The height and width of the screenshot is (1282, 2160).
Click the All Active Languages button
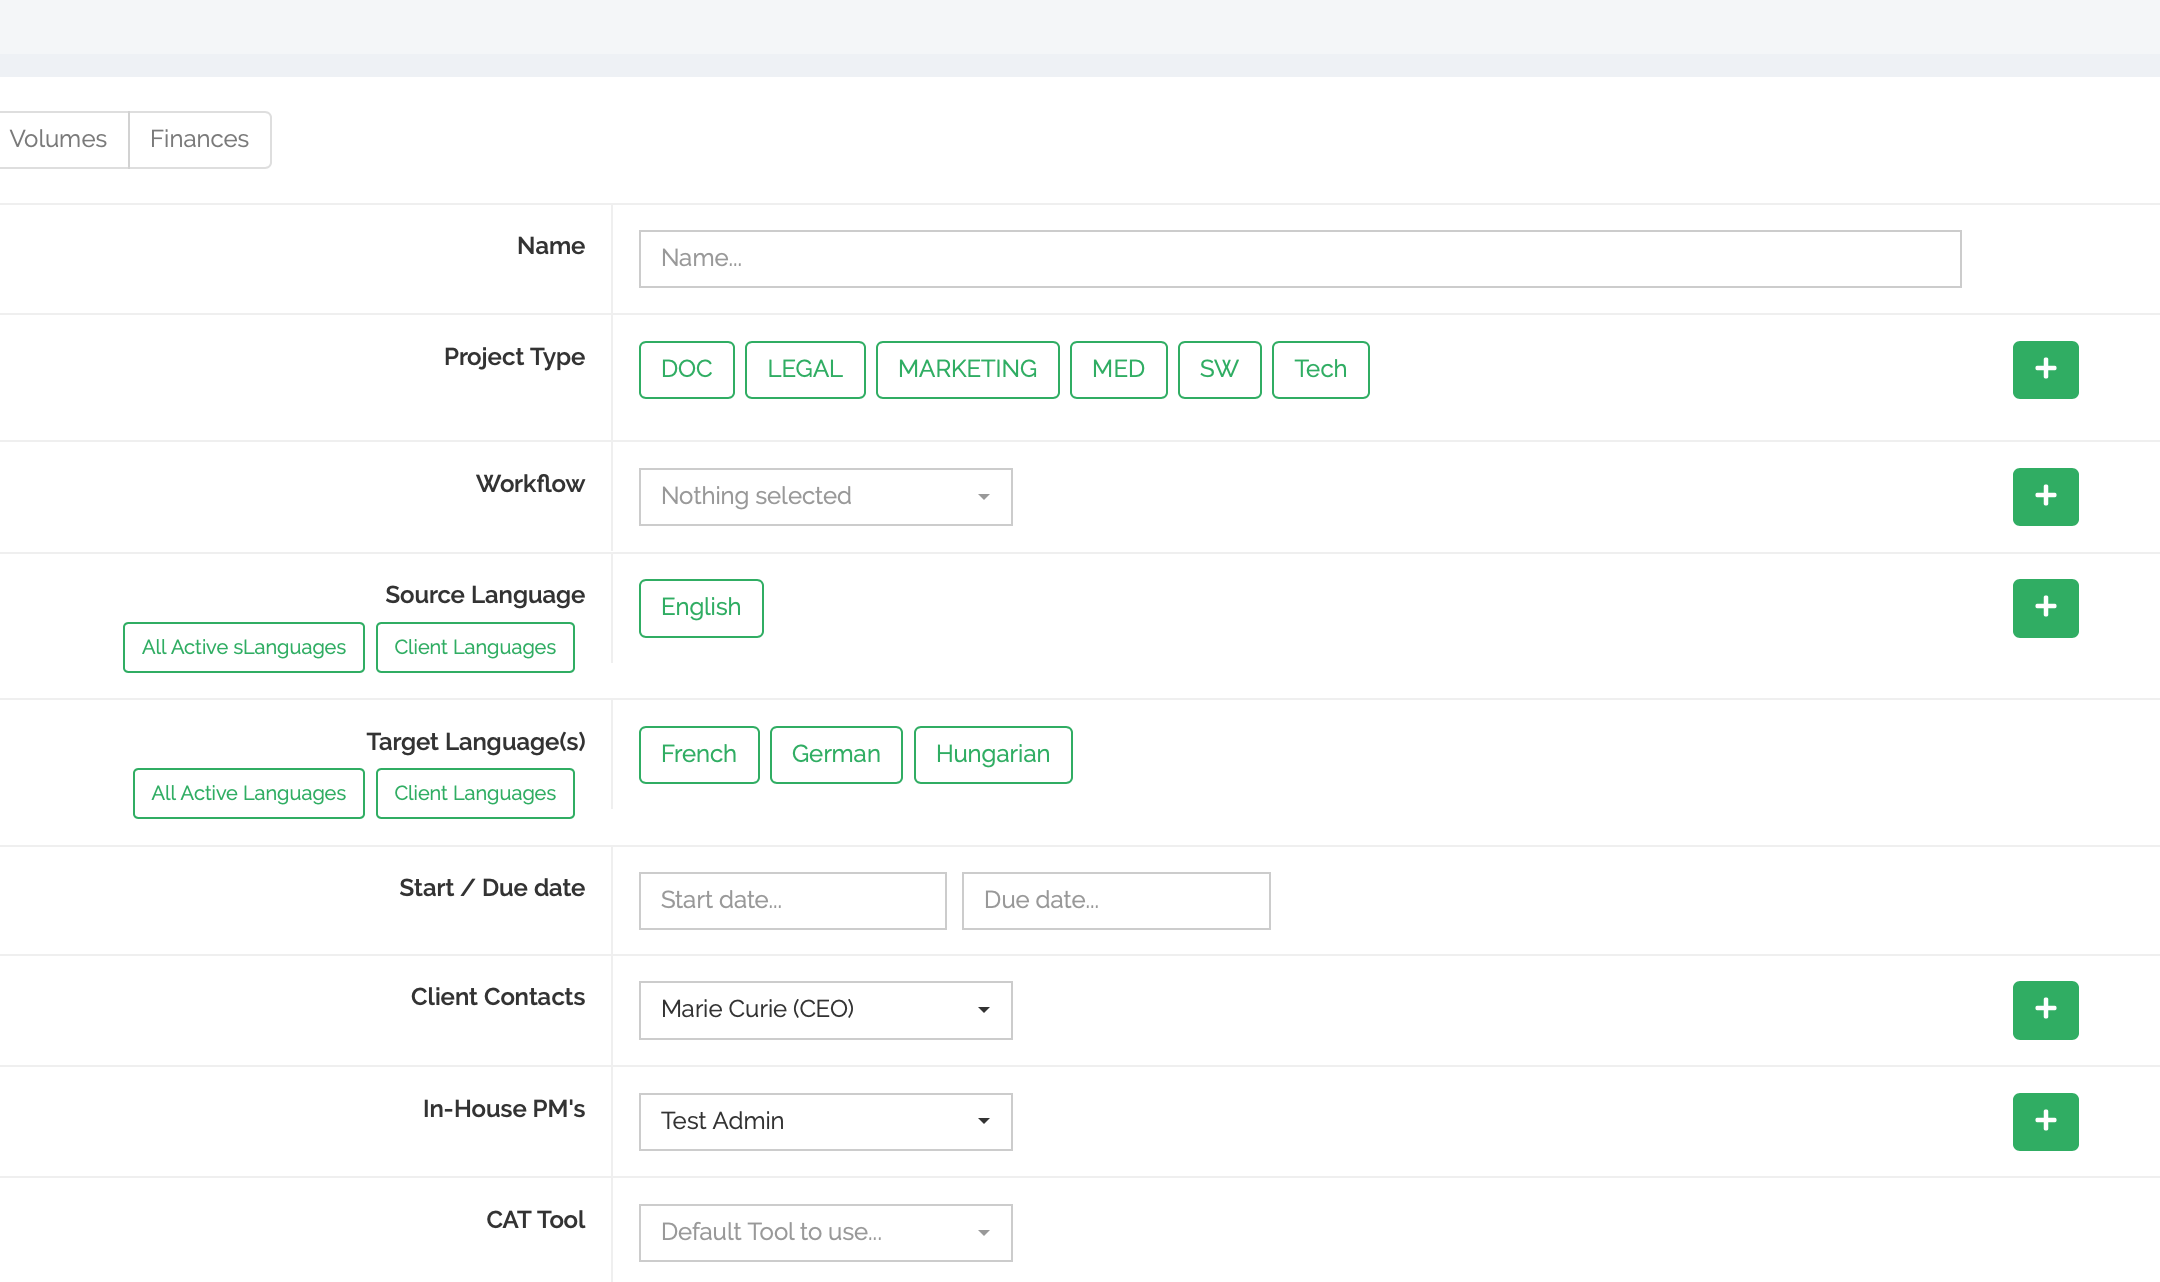(x=248, y=794)
